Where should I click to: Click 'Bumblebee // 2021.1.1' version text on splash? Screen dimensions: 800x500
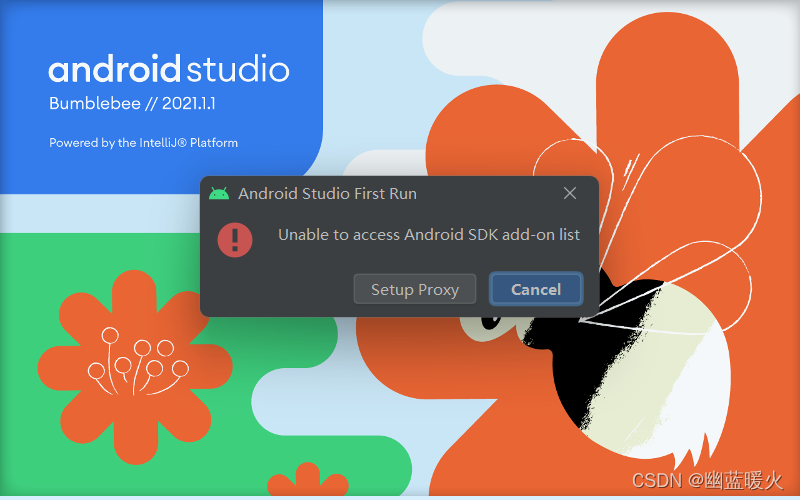(132, 104)
